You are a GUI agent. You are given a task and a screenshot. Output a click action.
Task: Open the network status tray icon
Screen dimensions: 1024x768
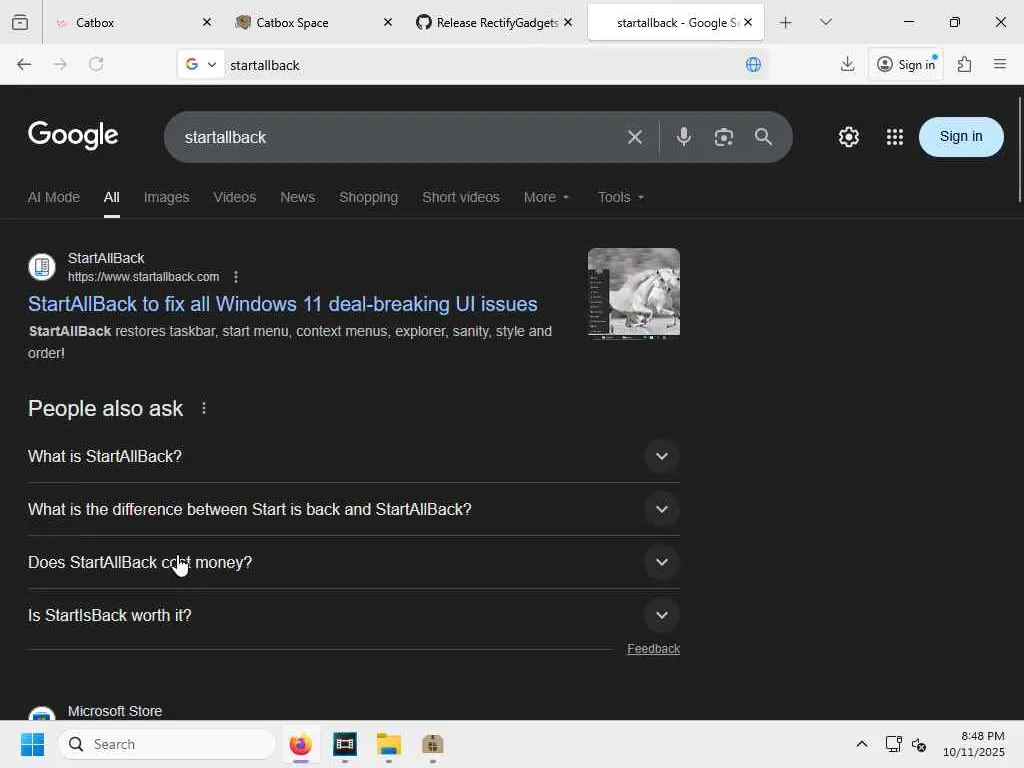[x=893, y=744]
